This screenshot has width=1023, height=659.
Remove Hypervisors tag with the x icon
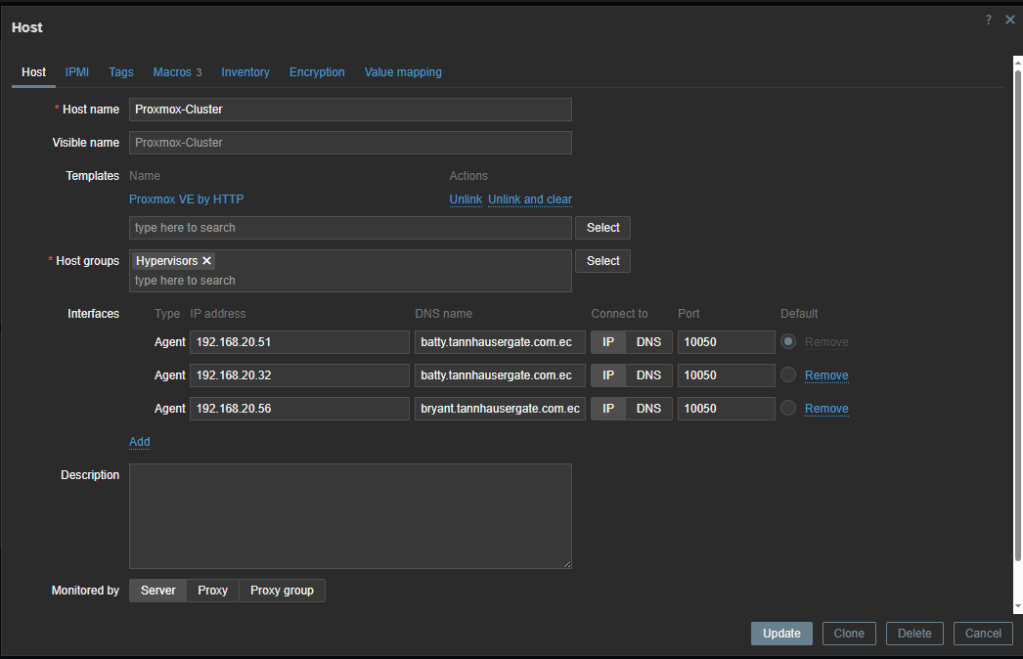pyautogui.click(x=207, y=261)
